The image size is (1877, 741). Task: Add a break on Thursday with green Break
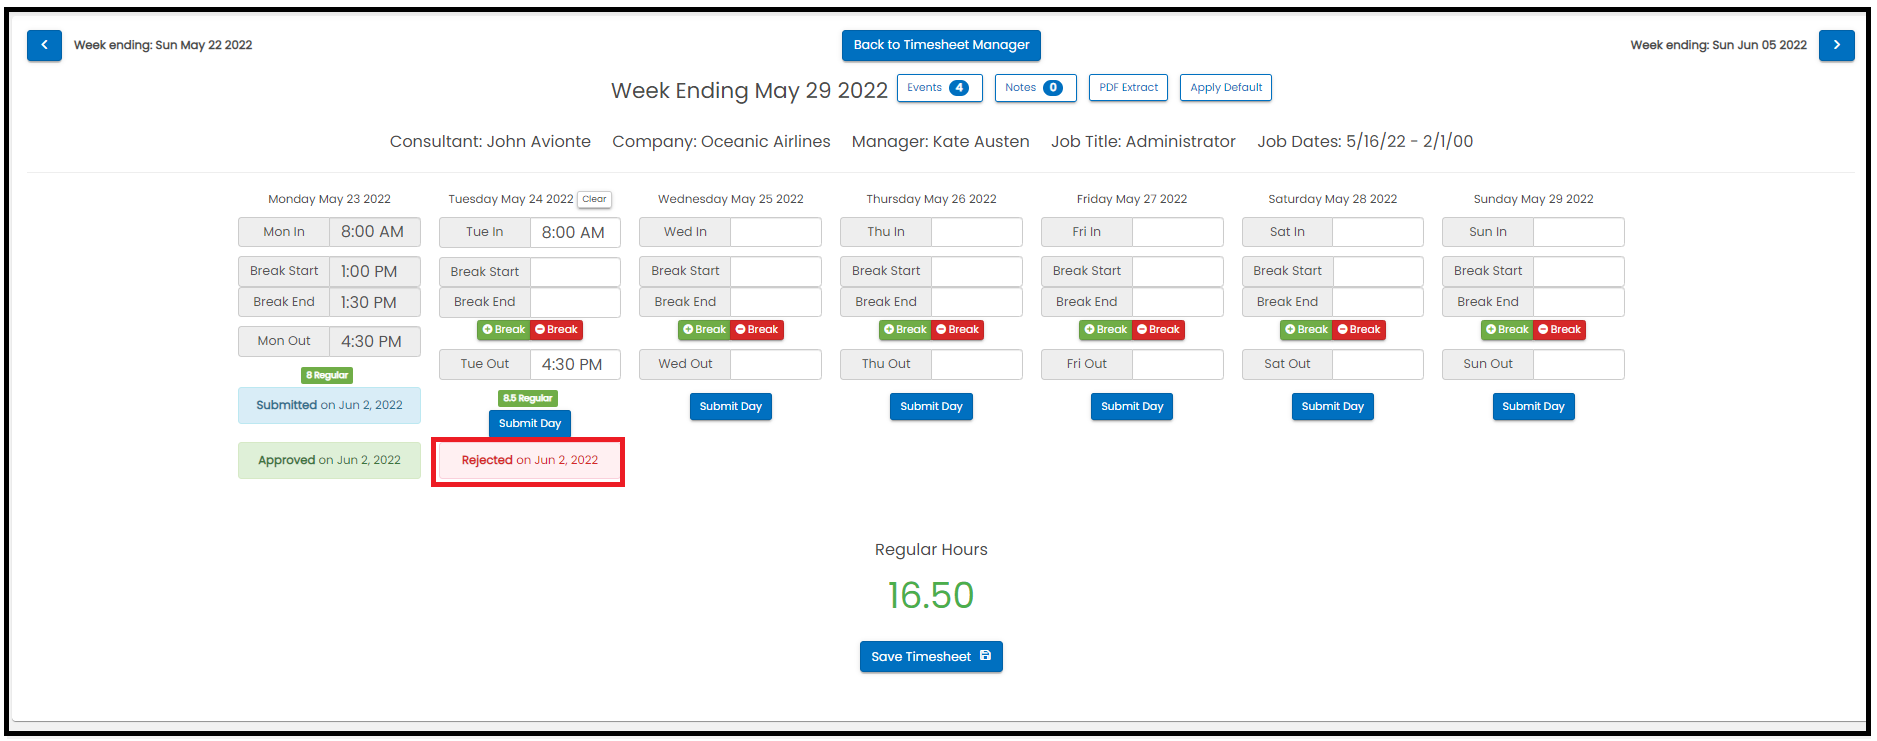[x=905, y=330]
